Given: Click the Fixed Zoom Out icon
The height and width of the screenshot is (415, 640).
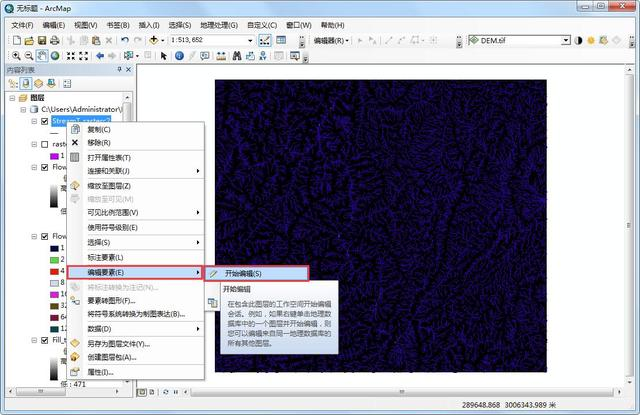Looking at the screenshot, I should click(84, 56).
